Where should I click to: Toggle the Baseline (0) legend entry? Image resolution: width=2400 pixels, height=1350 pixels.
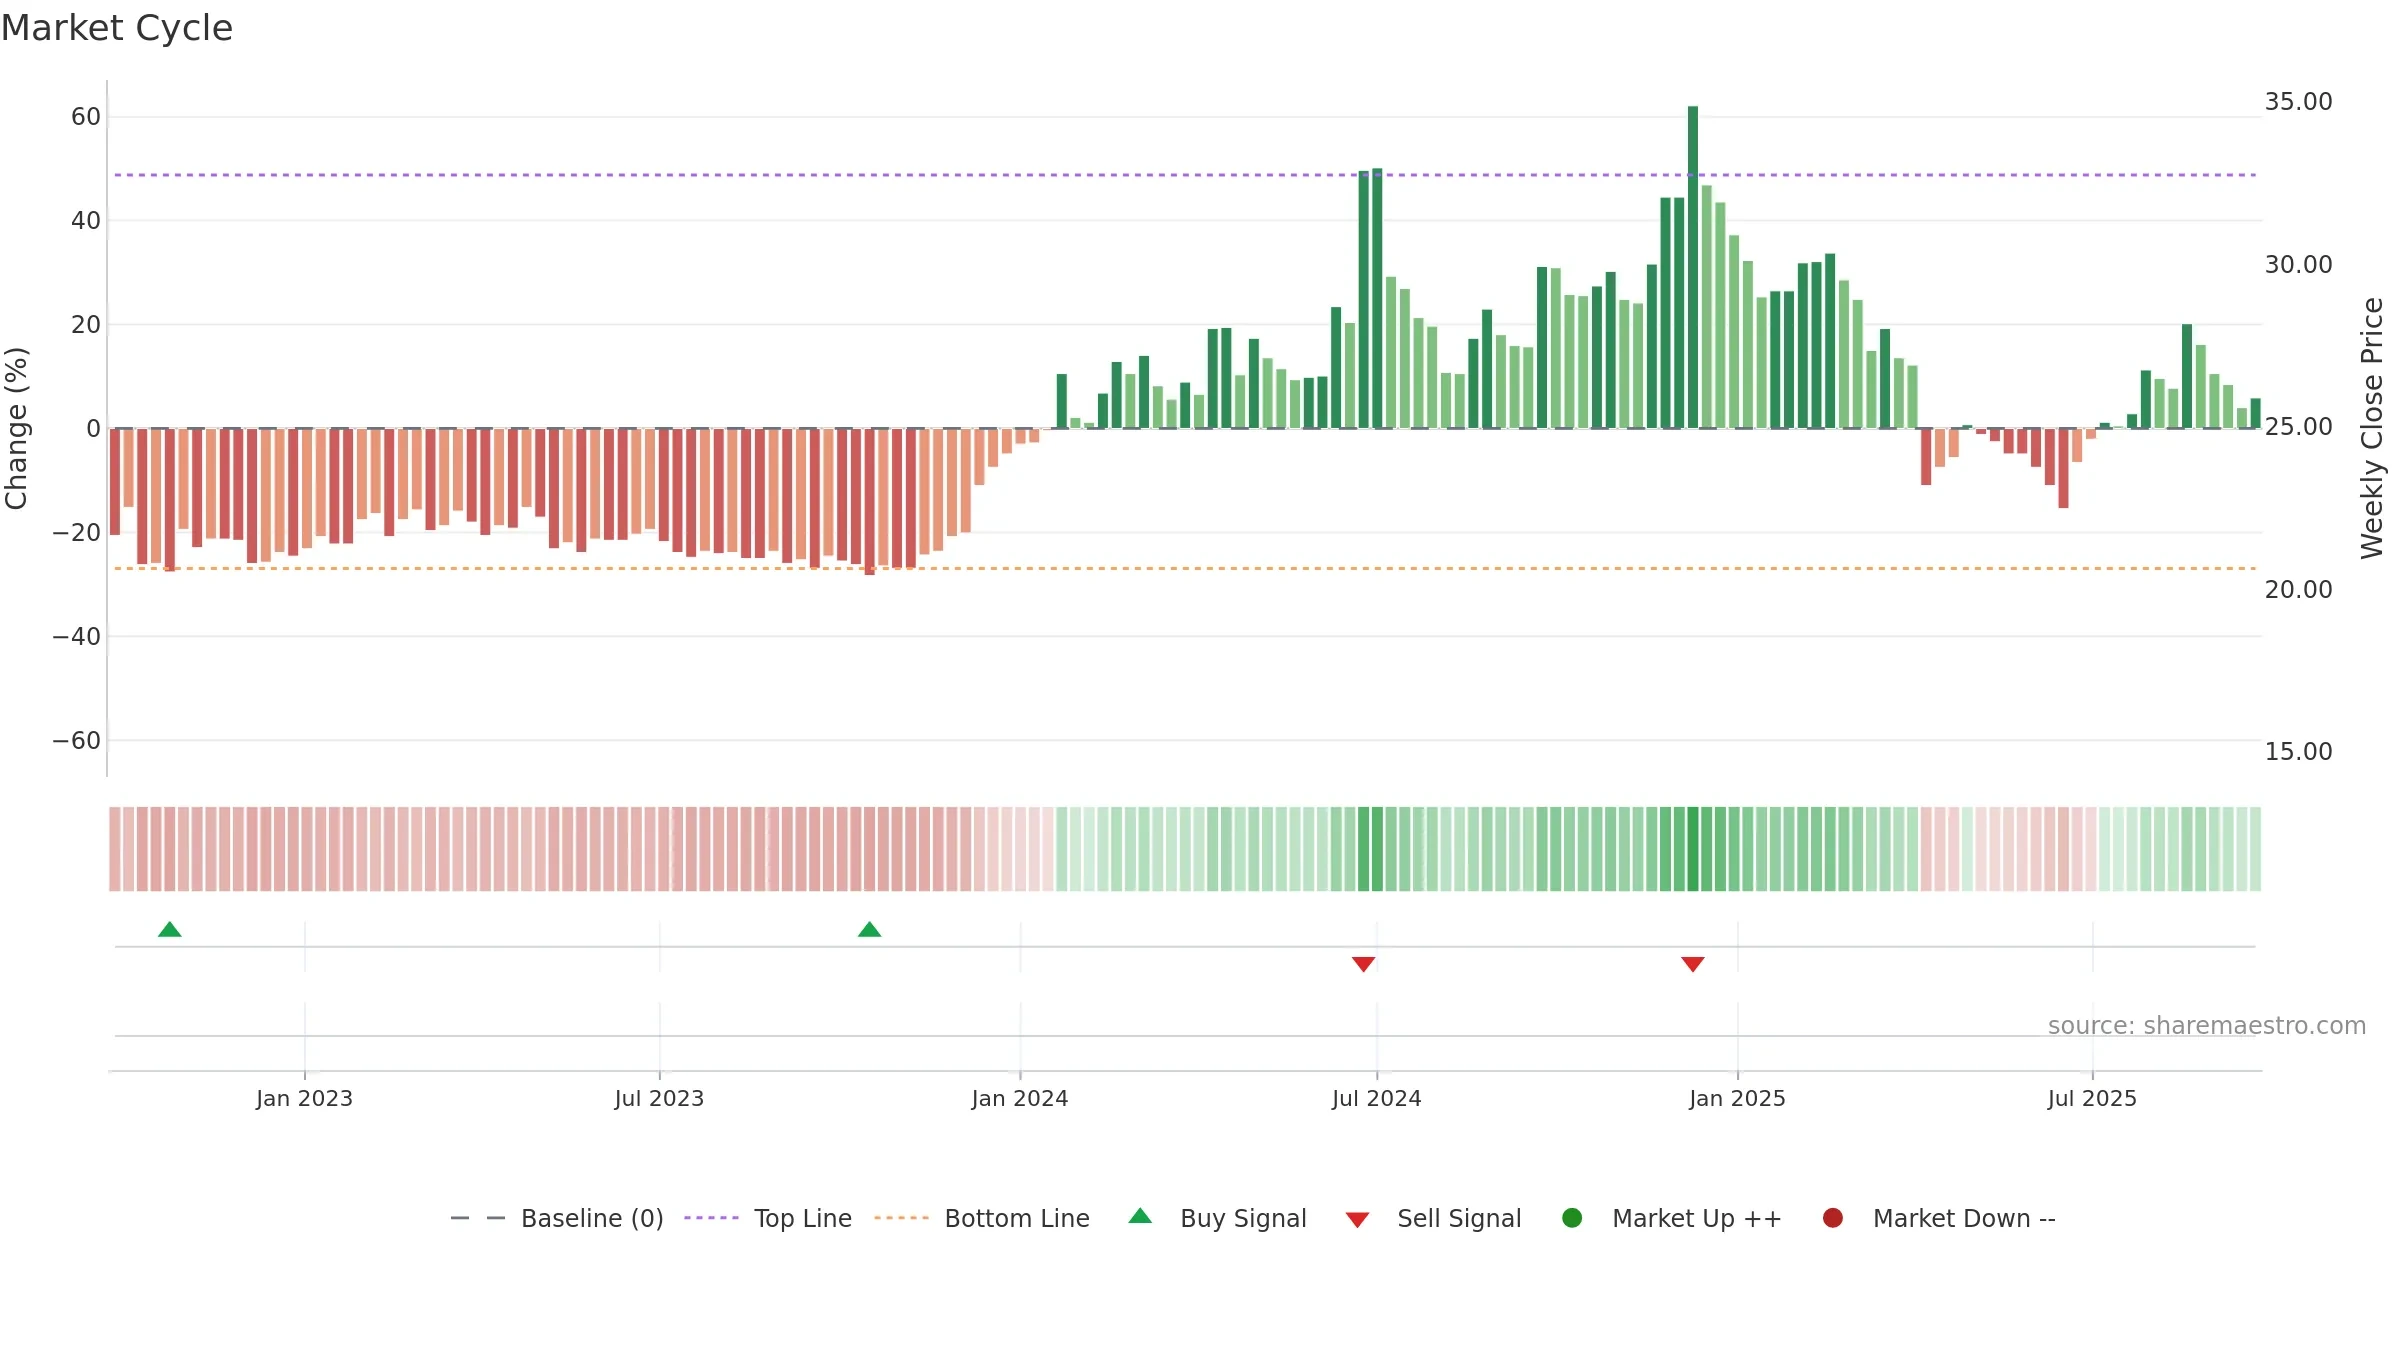point(557,1218)
